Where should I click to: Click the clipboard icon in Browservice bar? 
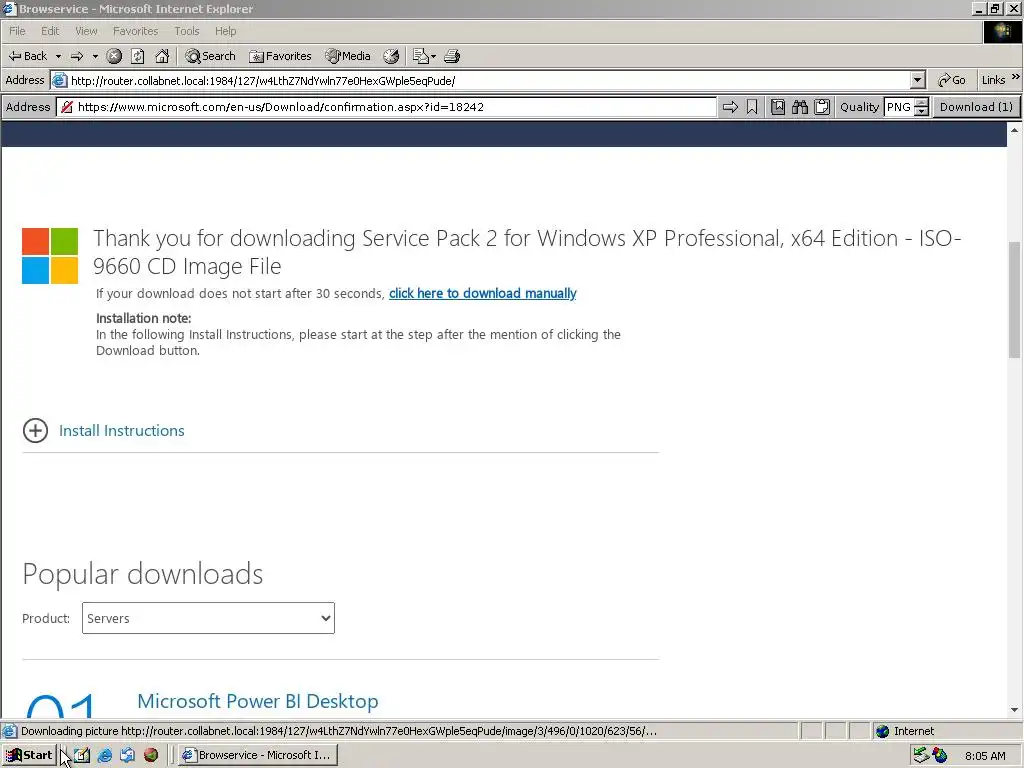[x=822, y=107]
